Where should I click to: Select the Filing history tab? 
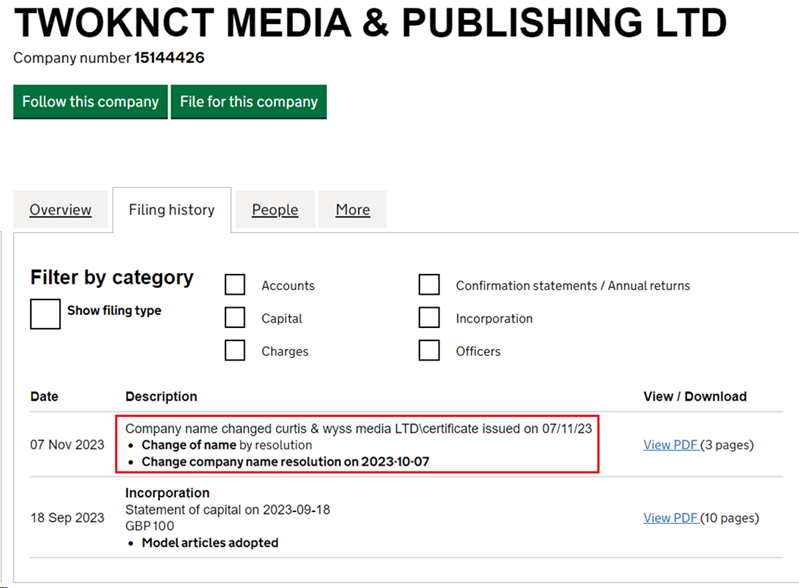172,209
